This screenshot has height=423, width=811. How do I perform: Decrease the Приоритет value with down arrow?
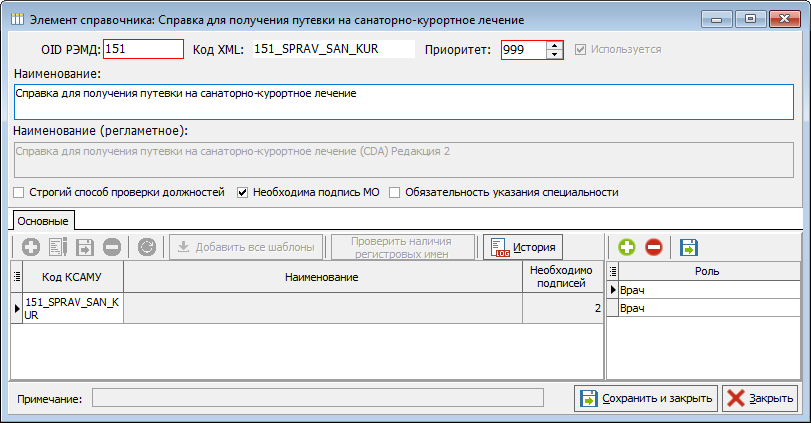555,54
